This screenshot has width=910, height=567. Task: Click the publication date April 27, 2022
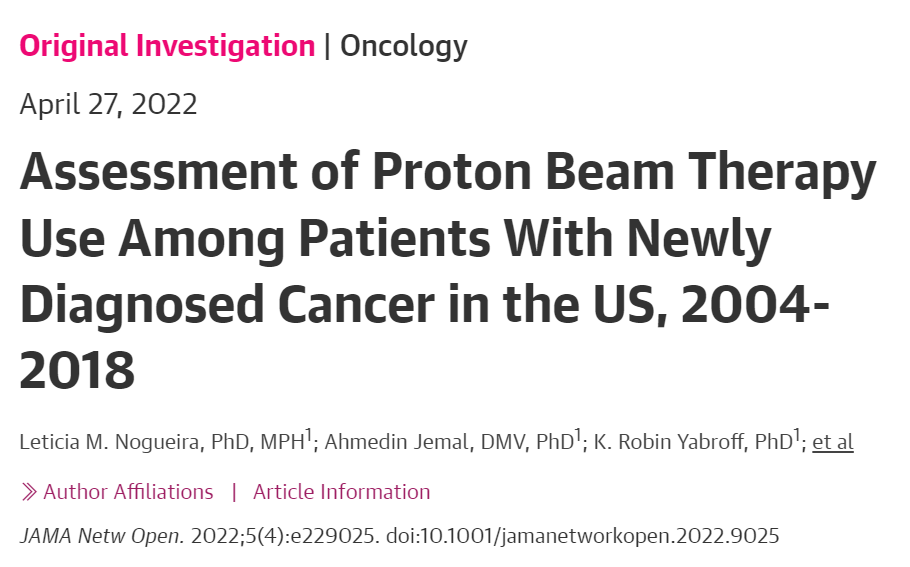pyautogui.click(x=108, y=104)
